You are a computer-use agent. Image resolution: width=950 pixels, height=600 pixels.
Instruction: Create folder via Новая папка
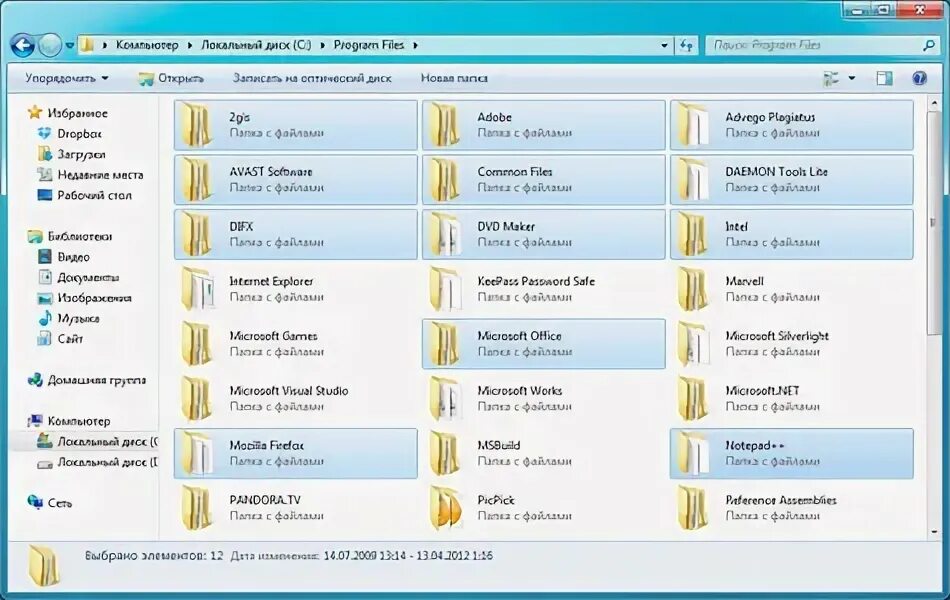coord(454,78)
